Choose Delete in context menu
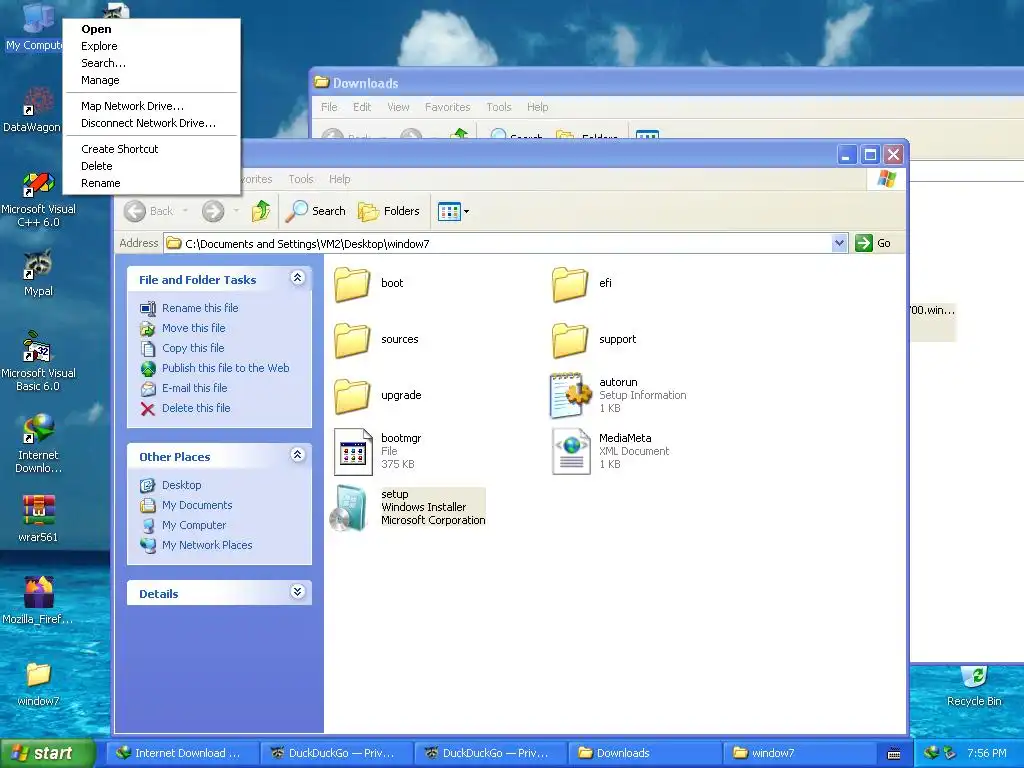The height and width of the screenshot is (768, 1024). pos(152,166)
